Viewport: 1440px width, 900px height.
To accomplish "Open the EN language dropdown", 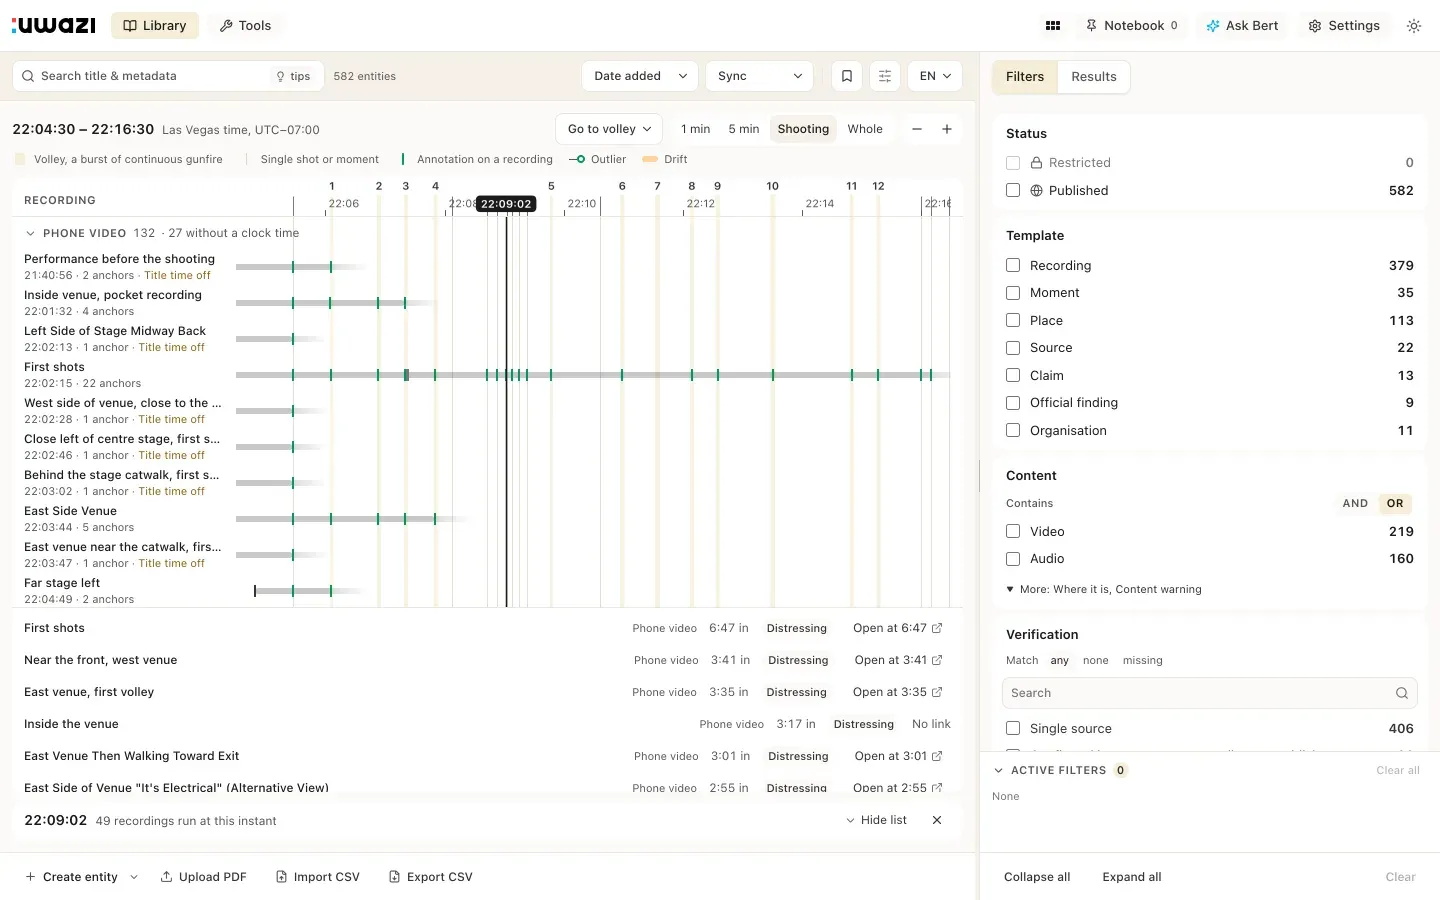I will click(x=935, y=76).
